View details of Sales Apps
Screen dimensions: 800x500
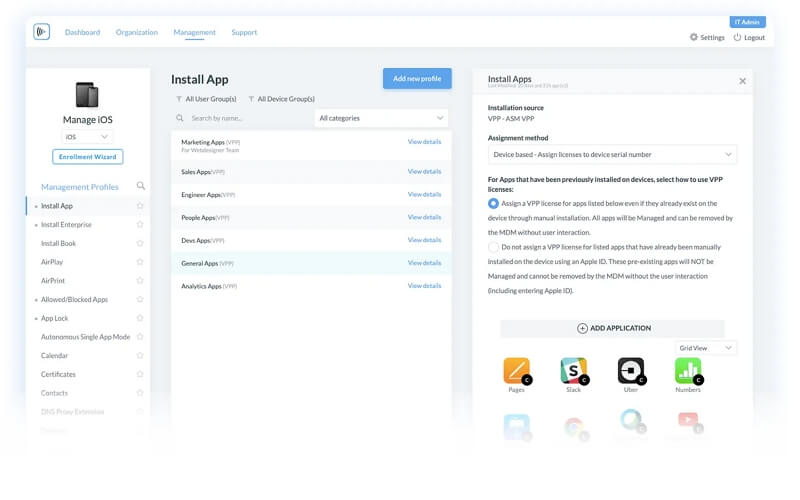(424, 171)
